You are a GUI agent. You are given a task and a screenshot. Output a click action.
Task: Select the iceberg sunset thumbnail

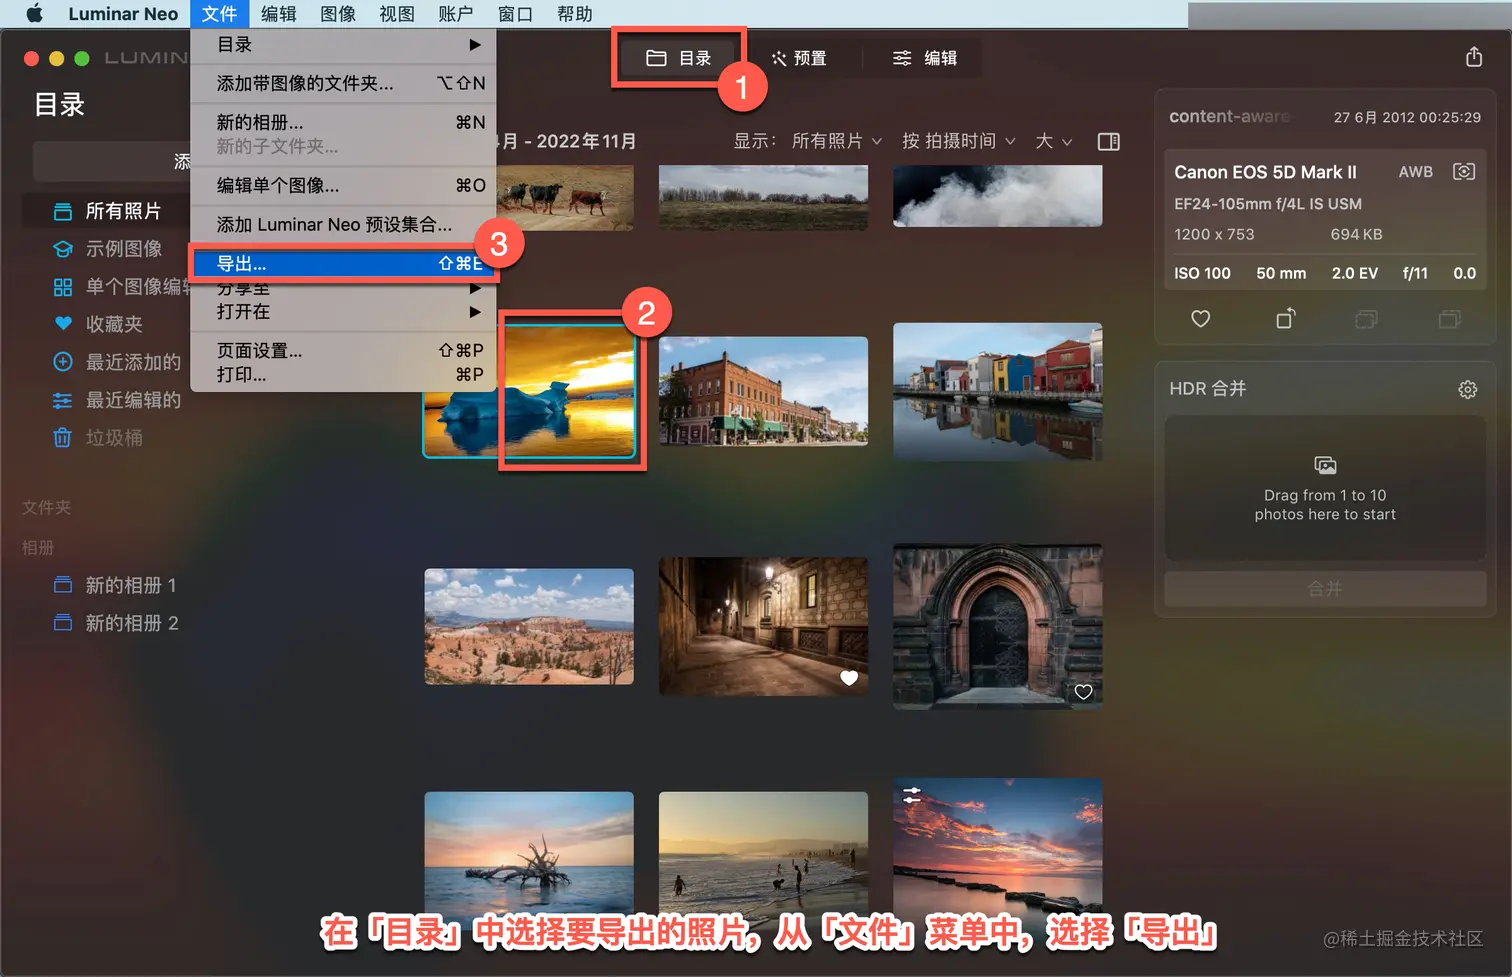[x=529, y=390]
